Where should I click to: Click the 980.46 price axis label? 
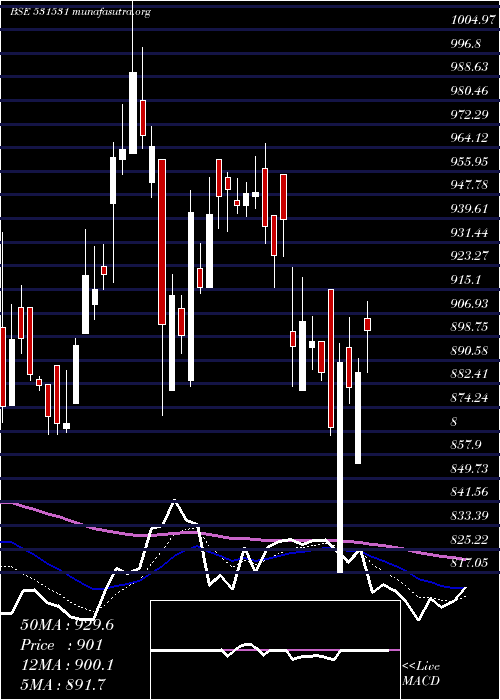pyautogui.click(x=470, y=91)
